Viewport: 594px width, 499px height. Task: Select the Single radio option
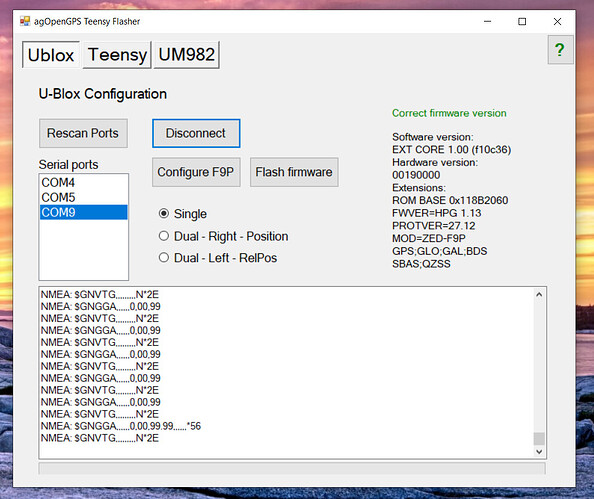point(183,214)
